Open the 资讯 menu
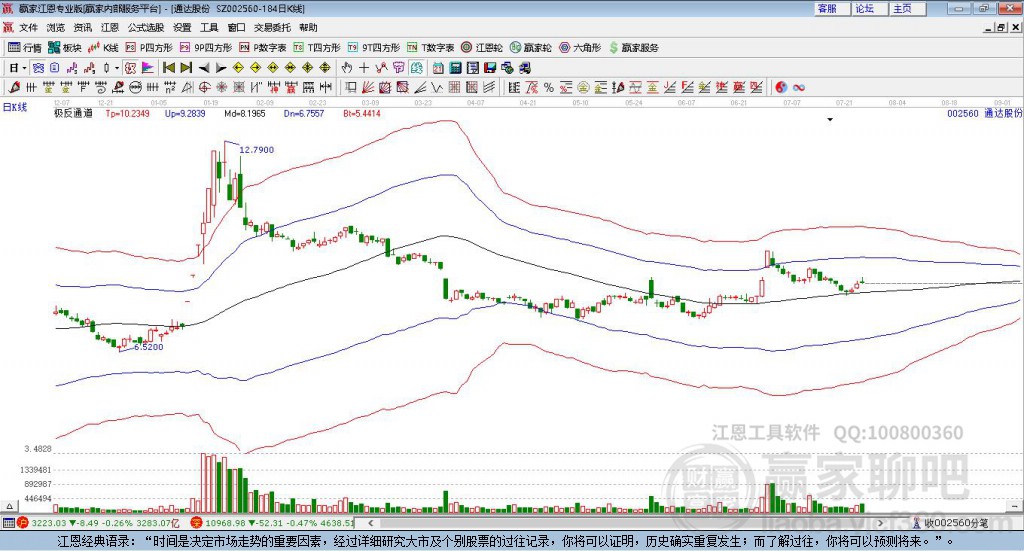 (83, 27)
